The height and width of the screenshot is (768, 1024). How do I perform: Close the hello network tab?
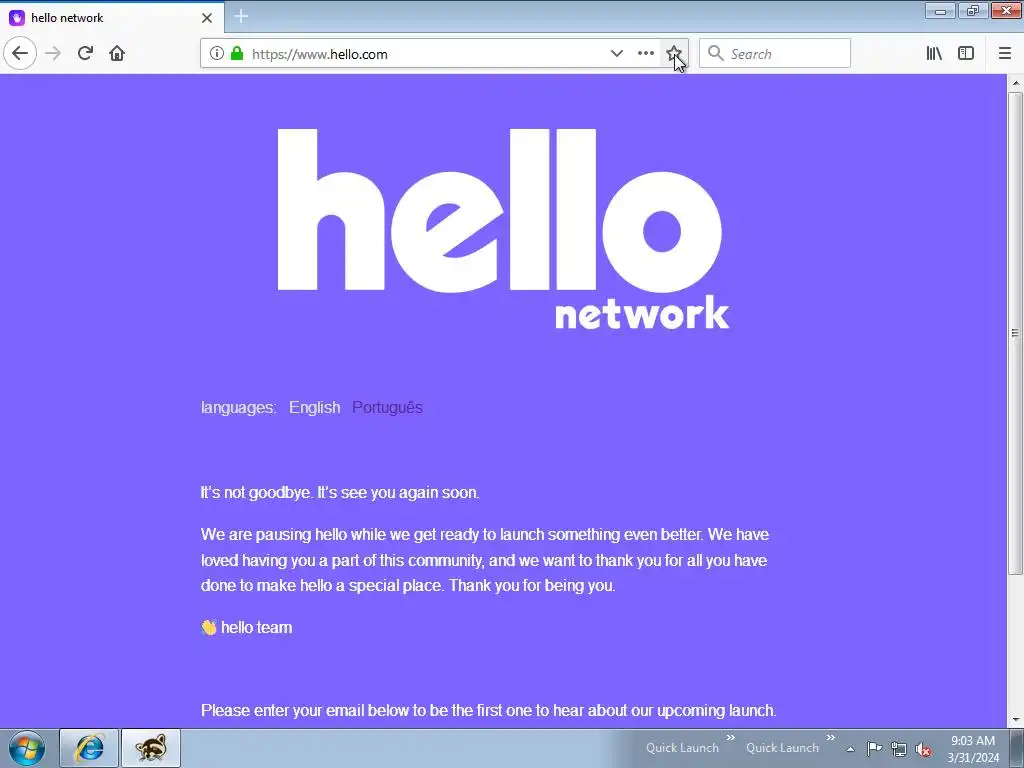(x=207, y=18)
